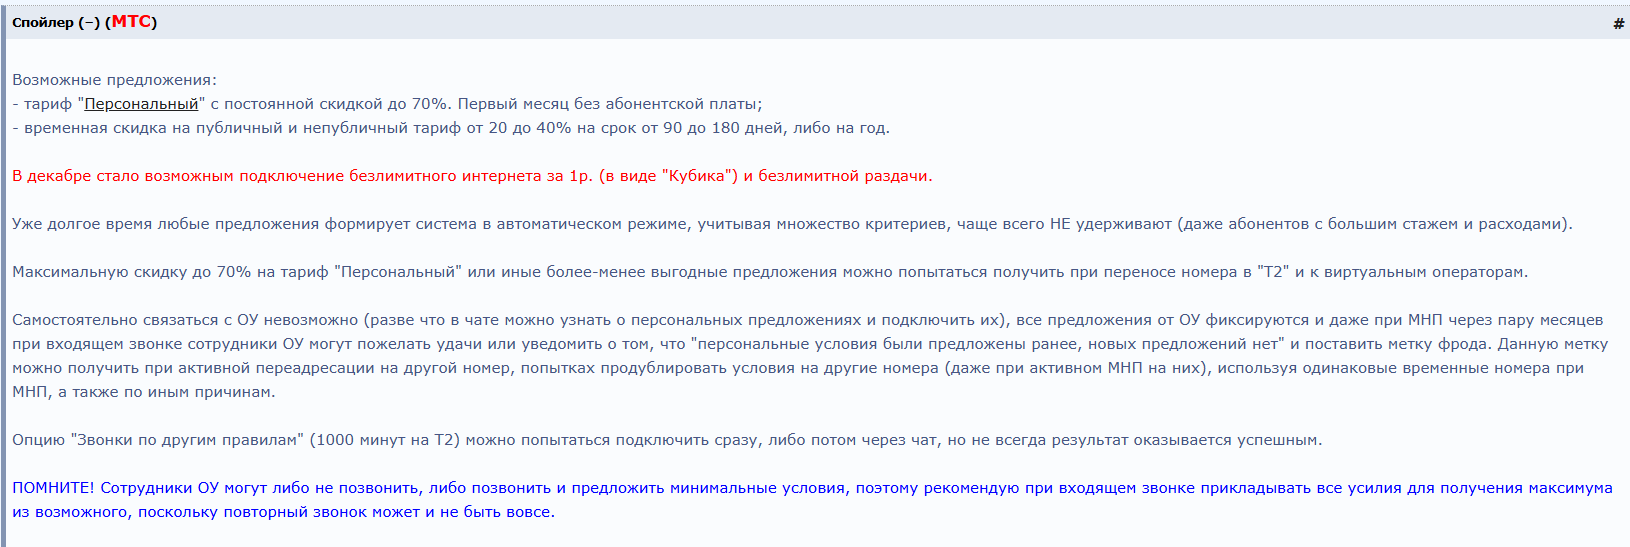Viewport: 1630px width, 547px height.
Task: Click the line starting "Максимальную скидку до 70%"
Action: coord(770,272)
